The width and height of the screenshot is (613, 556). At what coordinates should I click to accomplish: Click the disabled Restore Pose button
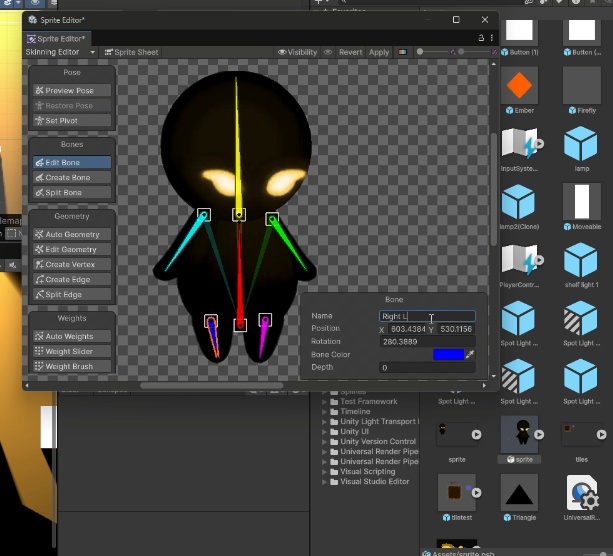(72, 106)
